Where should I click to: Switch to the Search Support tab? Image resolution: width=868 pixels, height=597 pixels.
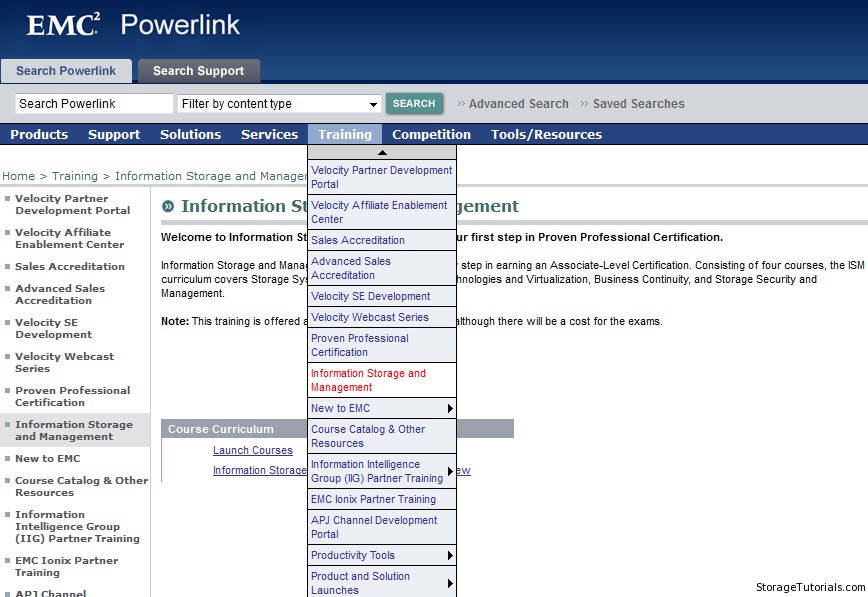(198, 71)
